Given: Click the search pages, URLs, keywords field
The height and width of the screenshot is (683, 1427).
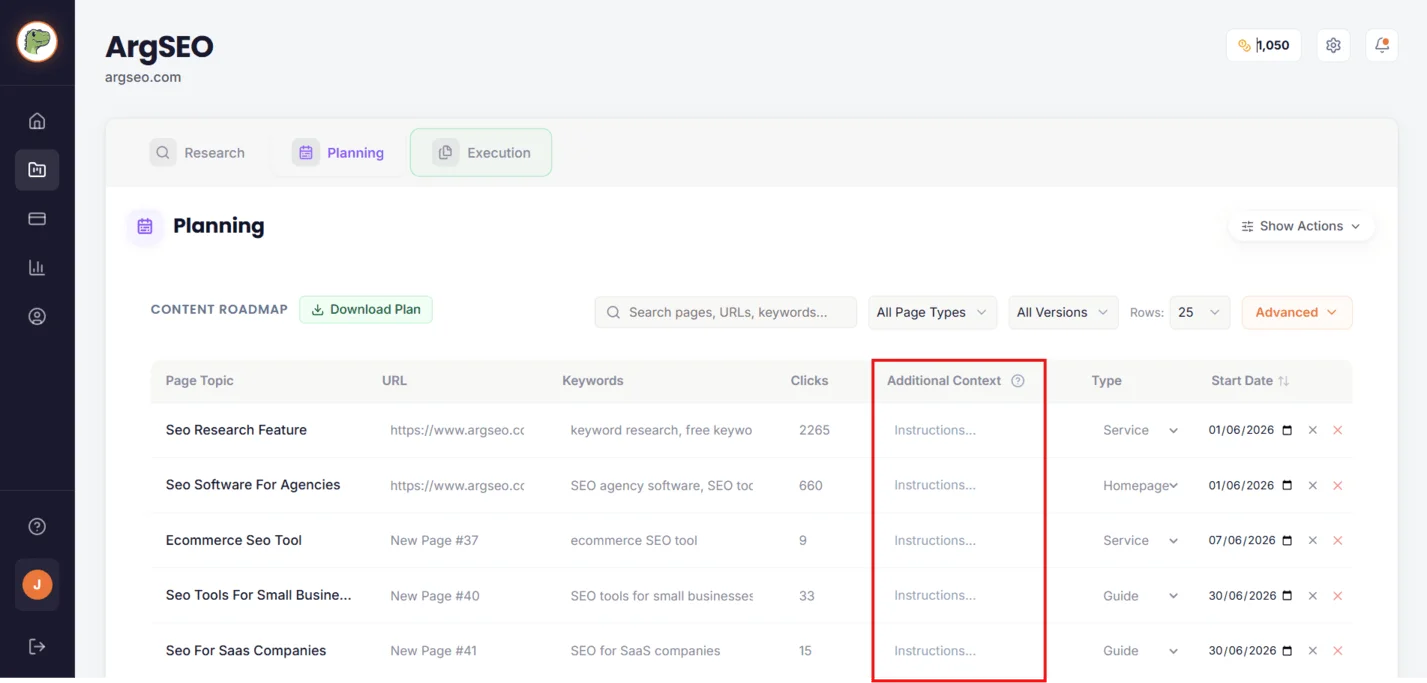Looking at the screenshot, I should pyautogui.click(x=726, y=312).
